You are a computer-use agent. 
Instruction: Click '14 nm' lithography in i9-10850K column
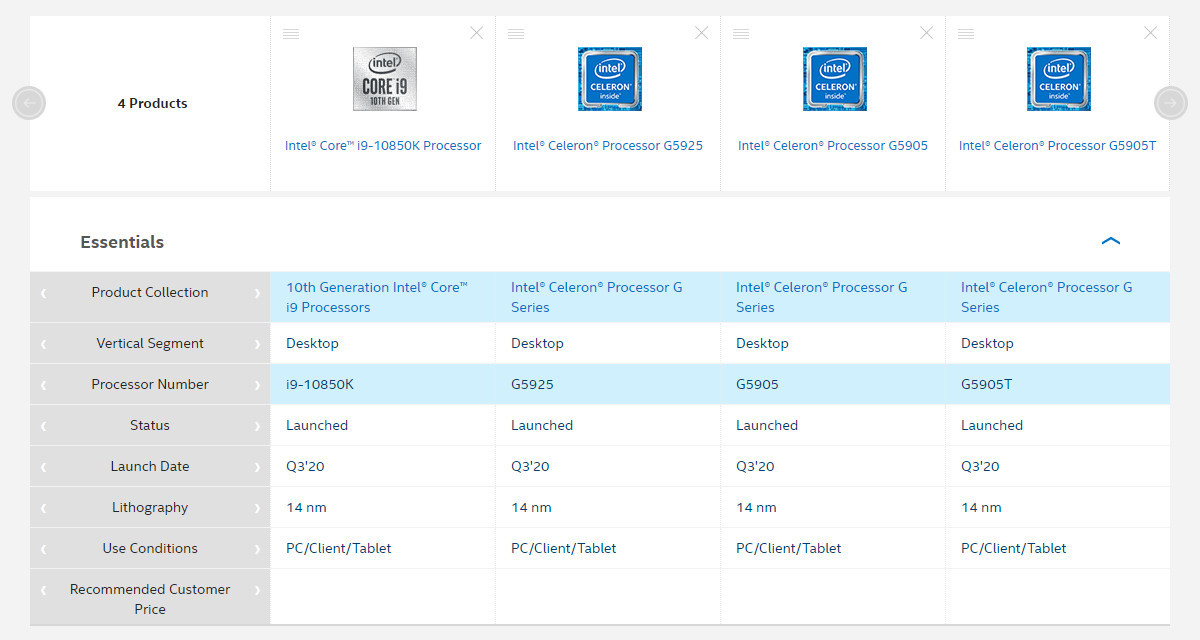306,507
